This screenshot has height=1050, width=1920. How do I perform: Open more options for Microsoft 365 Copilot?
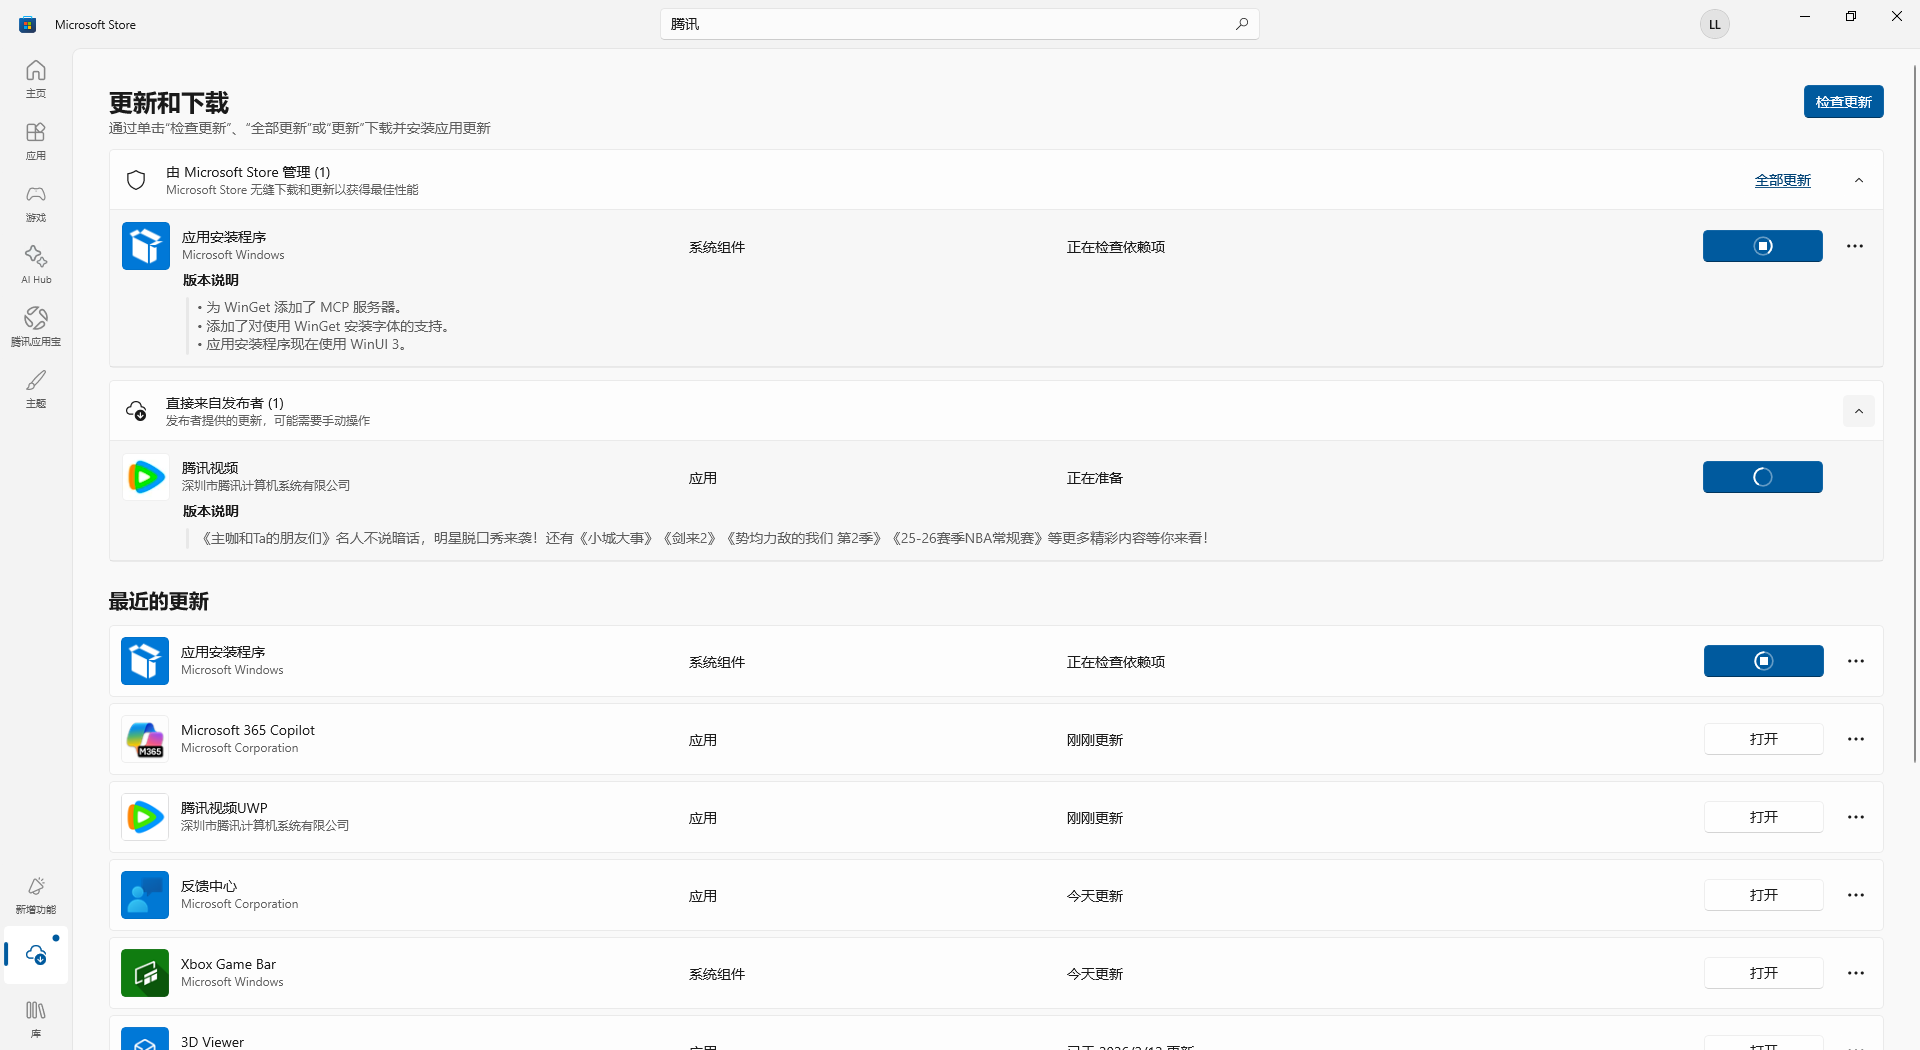tap(1856, 739)
